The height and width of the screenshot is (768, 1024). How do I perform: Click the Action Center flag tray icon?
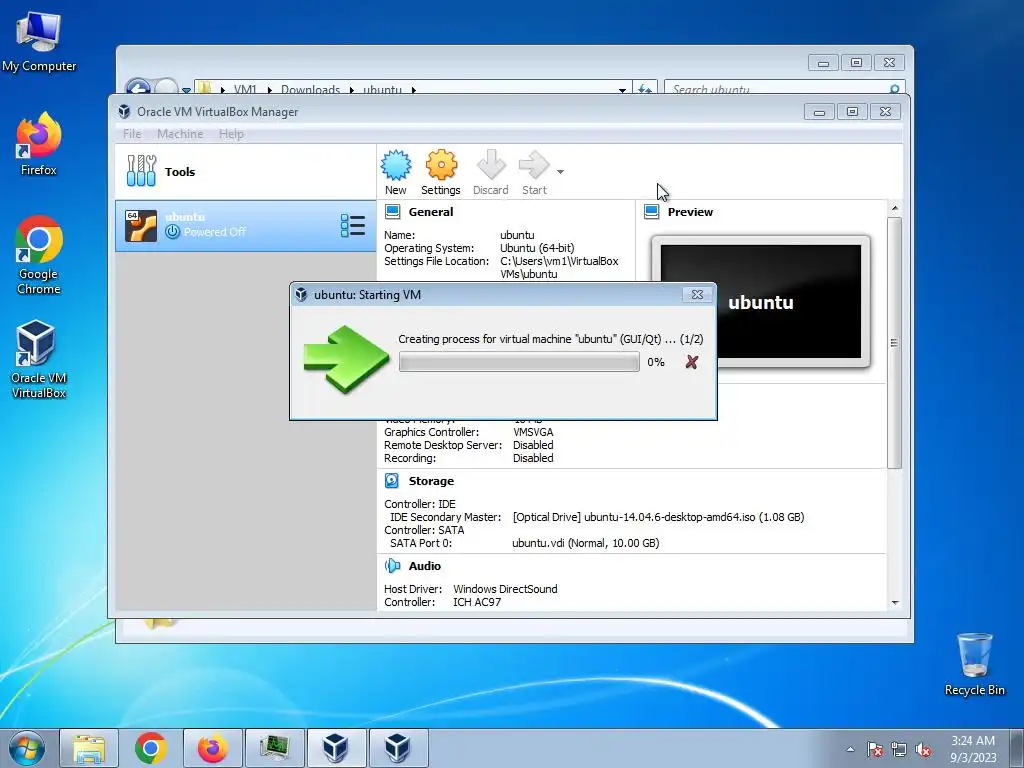pos(875,749)
